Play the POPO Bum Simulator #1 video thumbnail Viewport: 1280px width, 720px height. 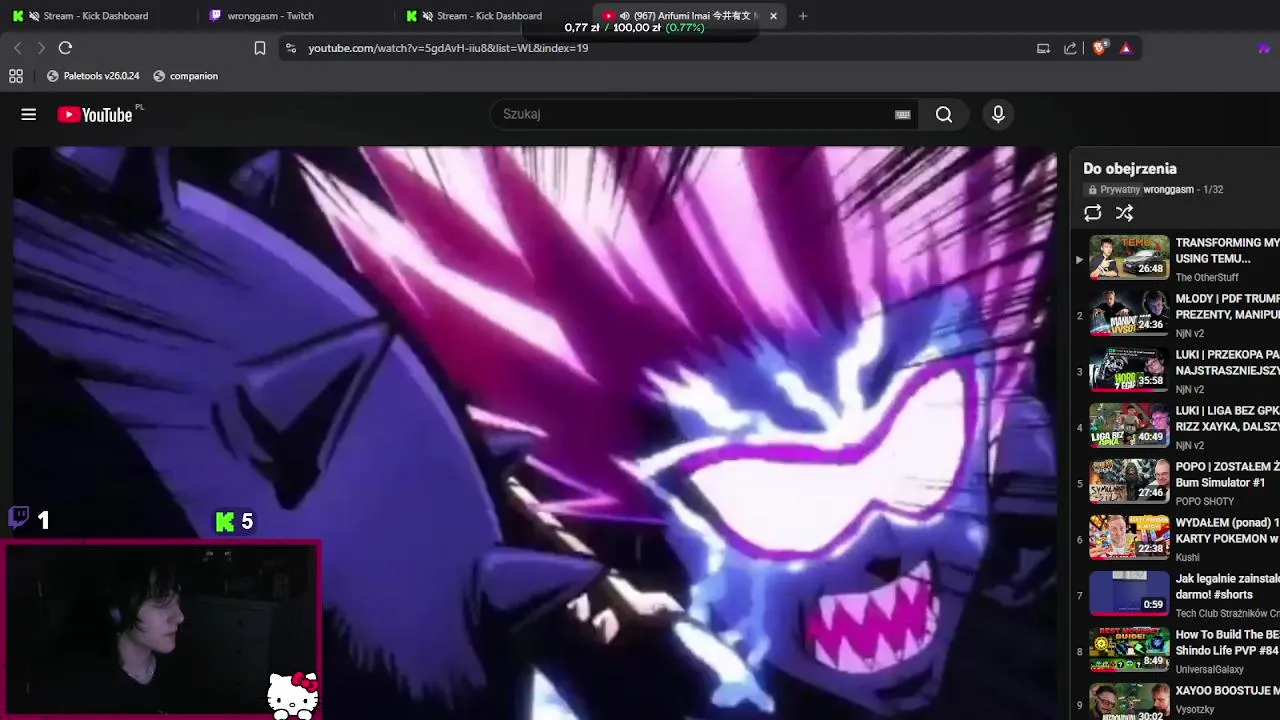pos(1129,482)
